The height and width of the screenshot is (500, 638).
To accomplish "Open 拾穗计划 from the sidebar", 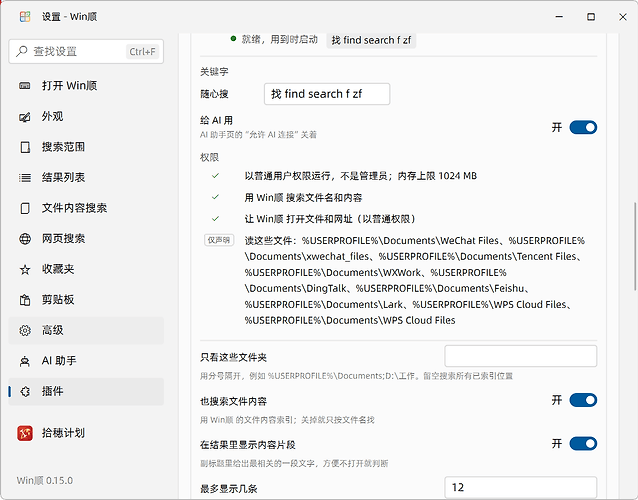I will point(86,433).
